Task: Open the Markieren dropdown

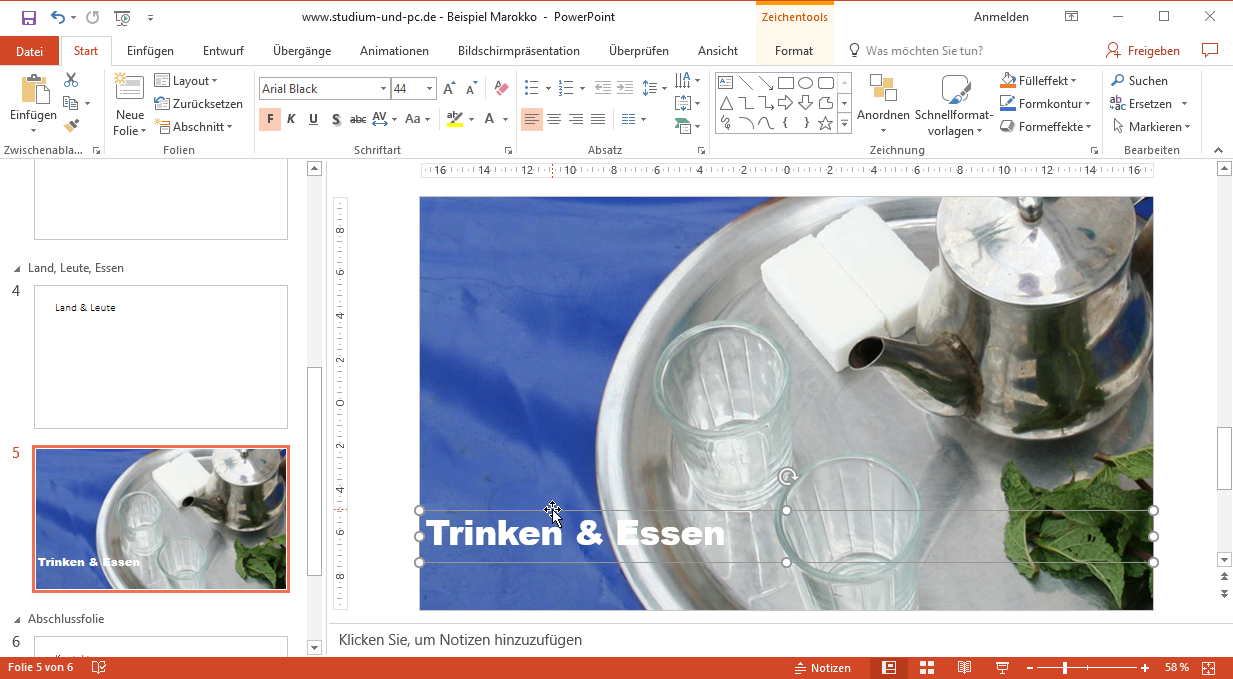Action: 1151,127
